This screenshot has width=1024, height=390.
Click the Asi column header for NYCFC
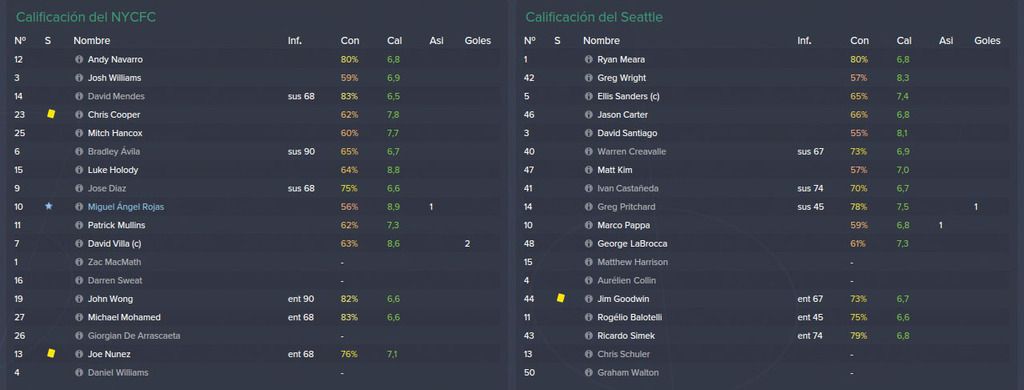(436, 41)
